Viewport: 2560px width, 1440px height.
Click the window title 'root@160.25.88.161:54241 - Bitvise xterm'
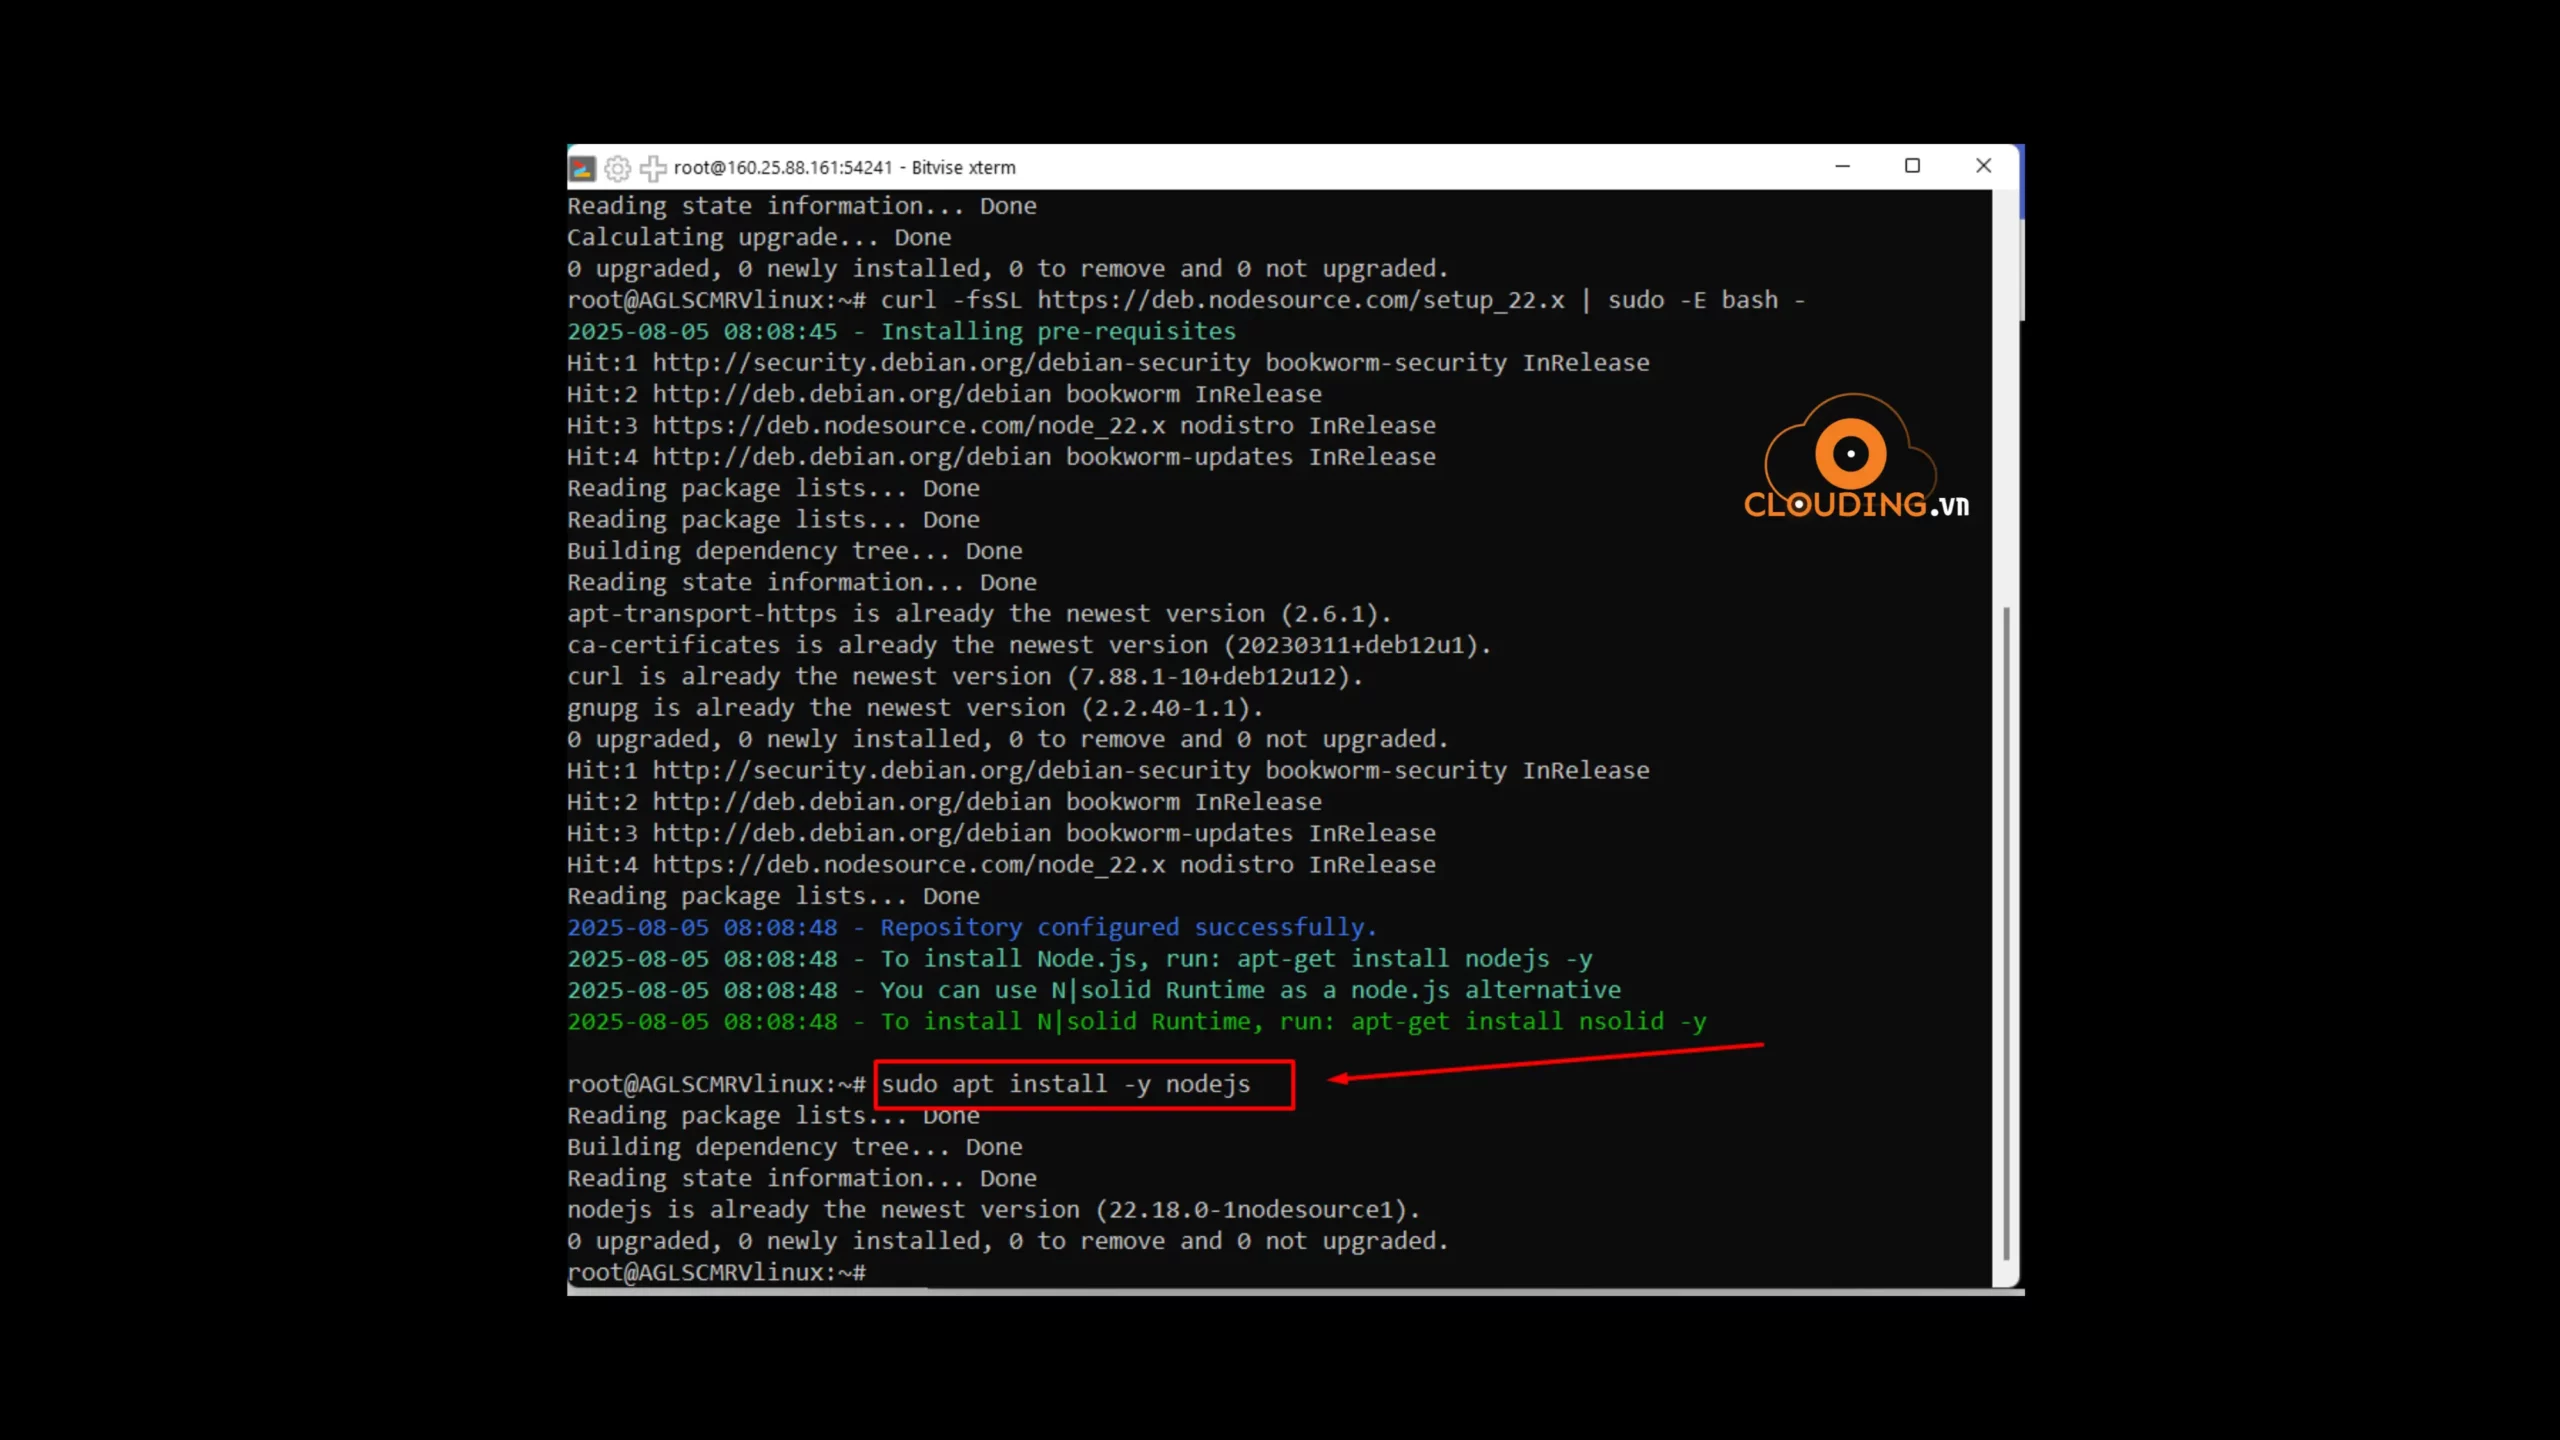[x=844, y=168]
